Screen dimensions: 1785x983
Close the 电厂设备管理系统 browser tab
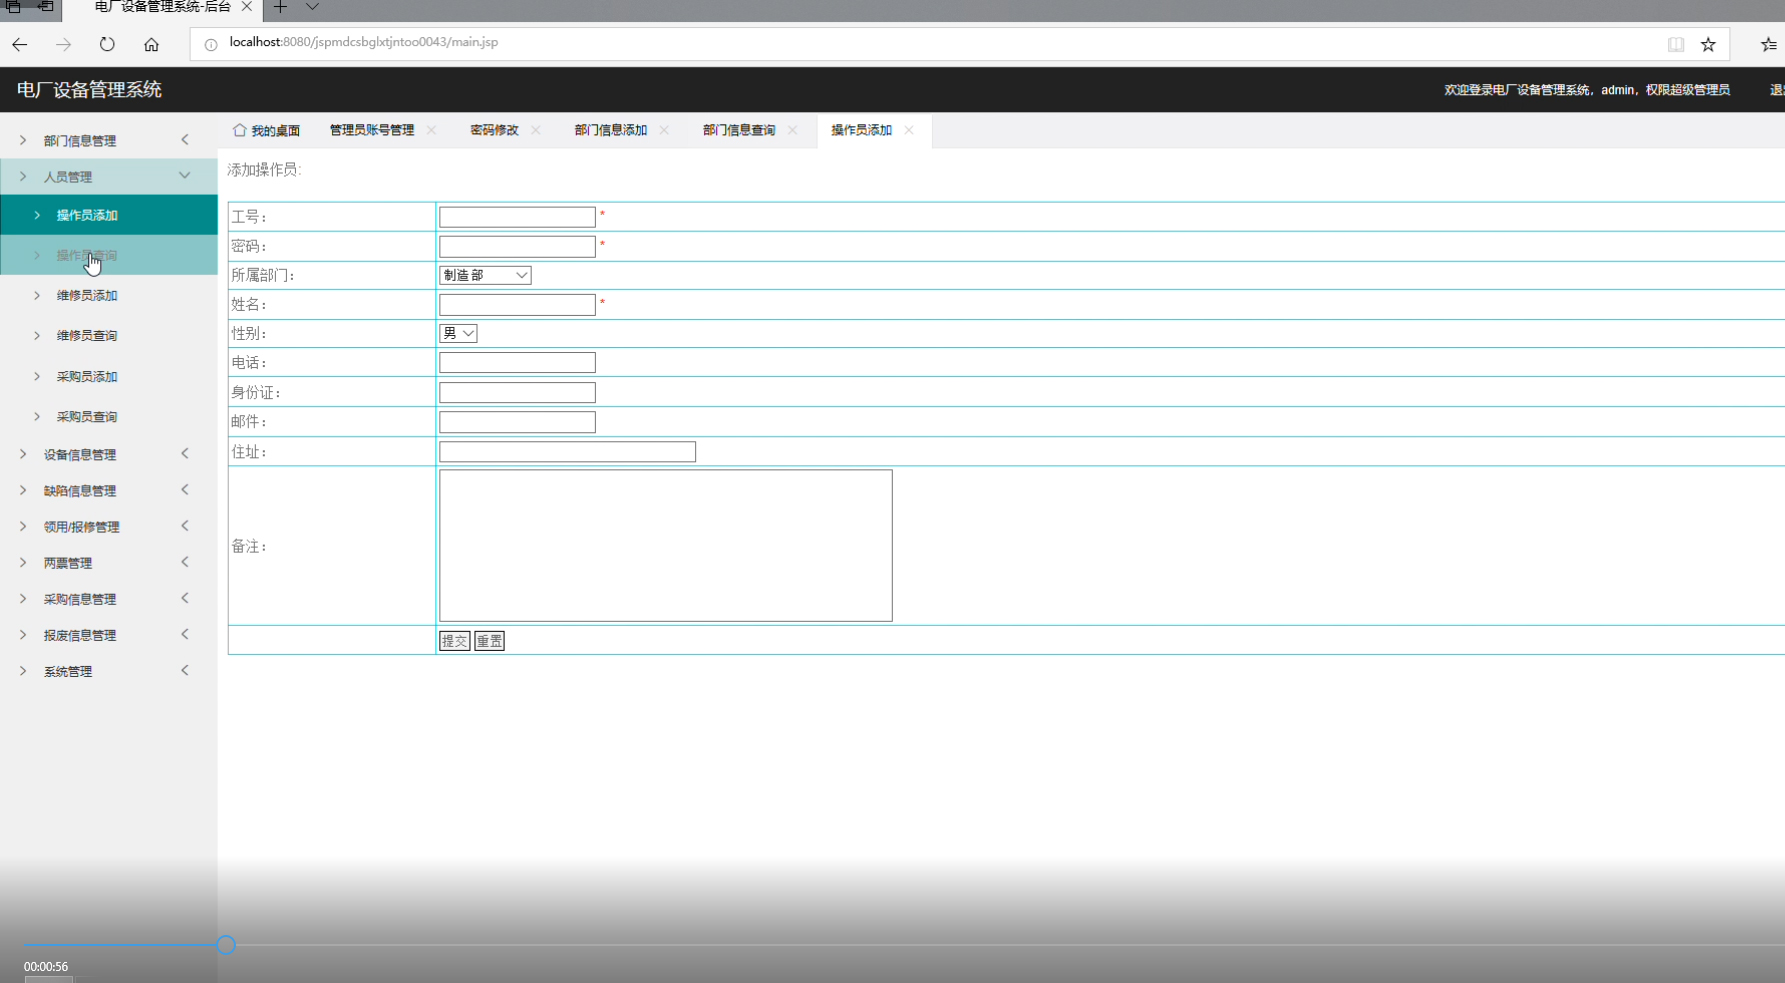coord(246,7)
